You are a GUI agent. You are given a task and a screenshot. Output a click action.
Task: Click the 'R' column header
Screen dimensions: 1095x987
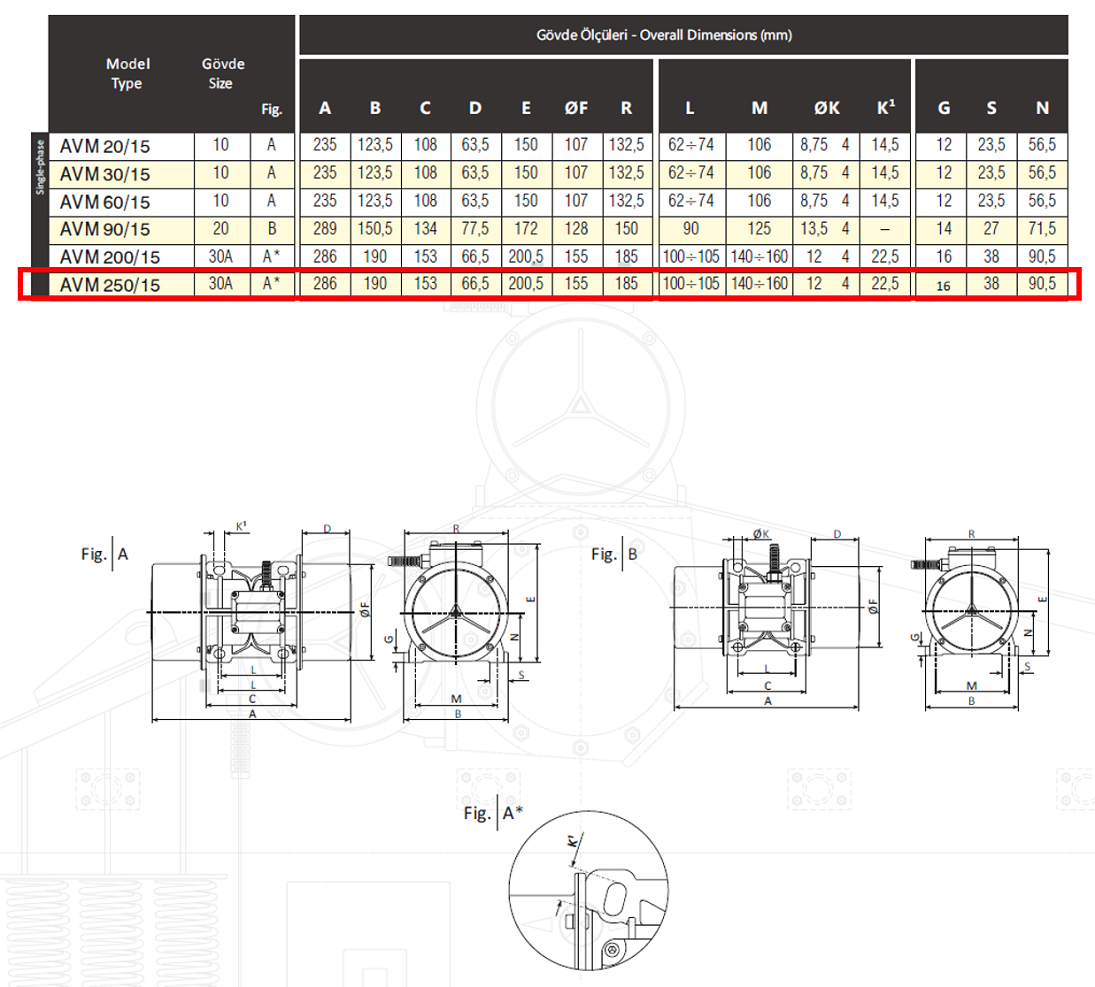click(x=626, y=108)
